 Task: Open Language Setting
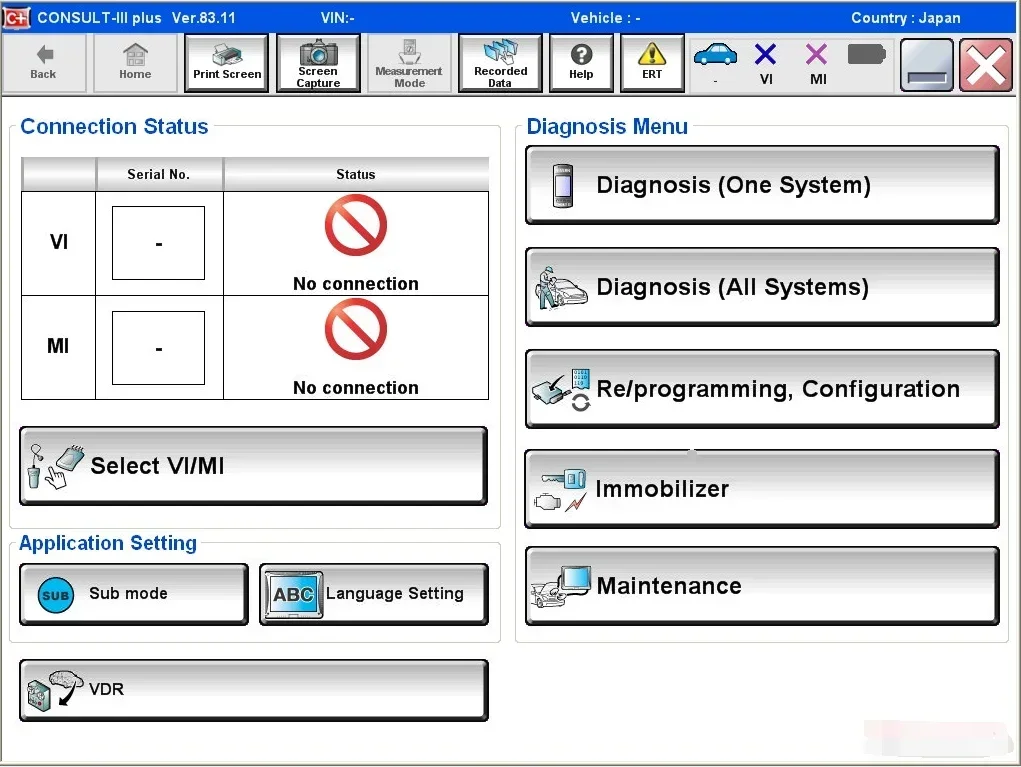tap(374, 594)
